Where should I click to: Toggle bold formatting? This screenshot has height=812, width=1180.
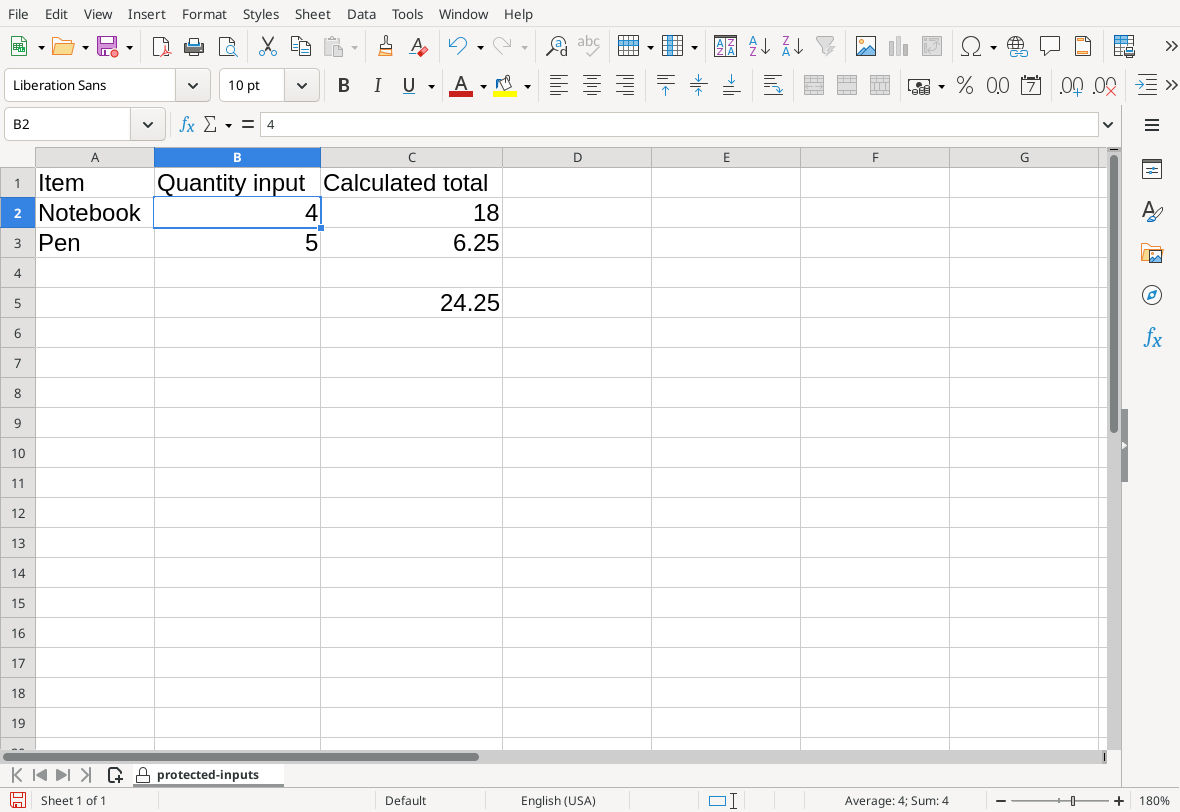pyautogui.click(x=344, y=86)
